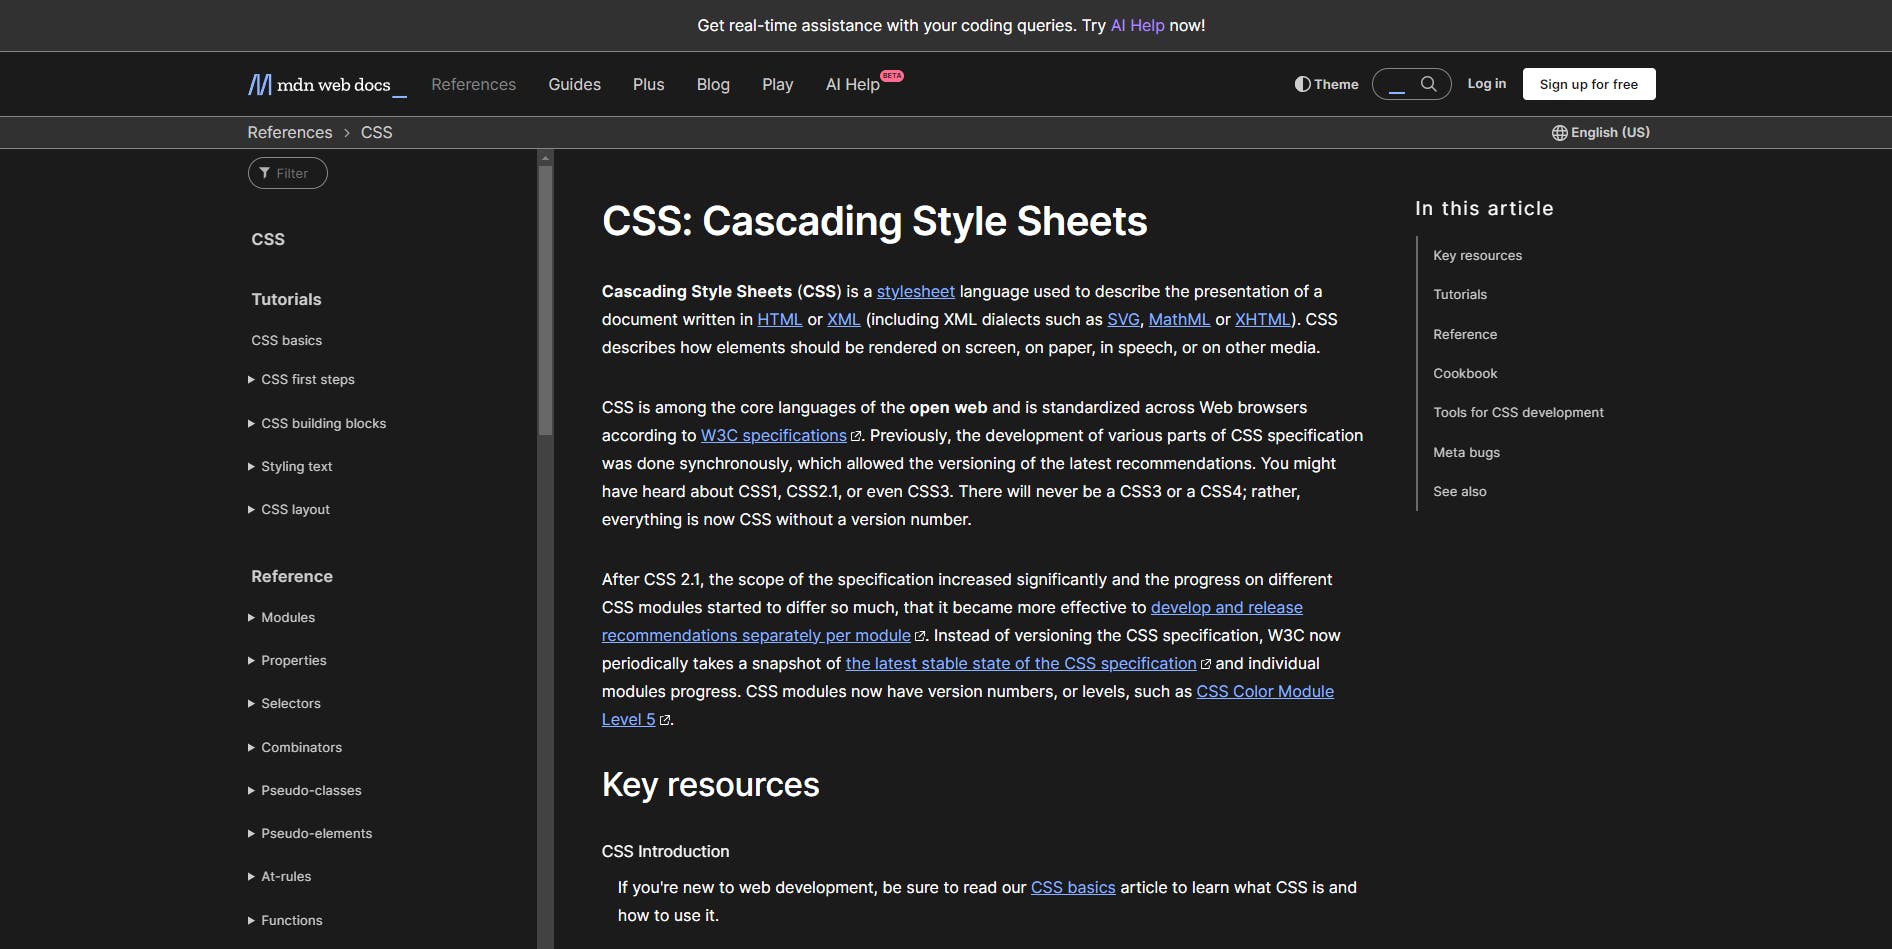Go to the Blog
This screenshot has height=949, width=1892.
[x=713, y=85]
